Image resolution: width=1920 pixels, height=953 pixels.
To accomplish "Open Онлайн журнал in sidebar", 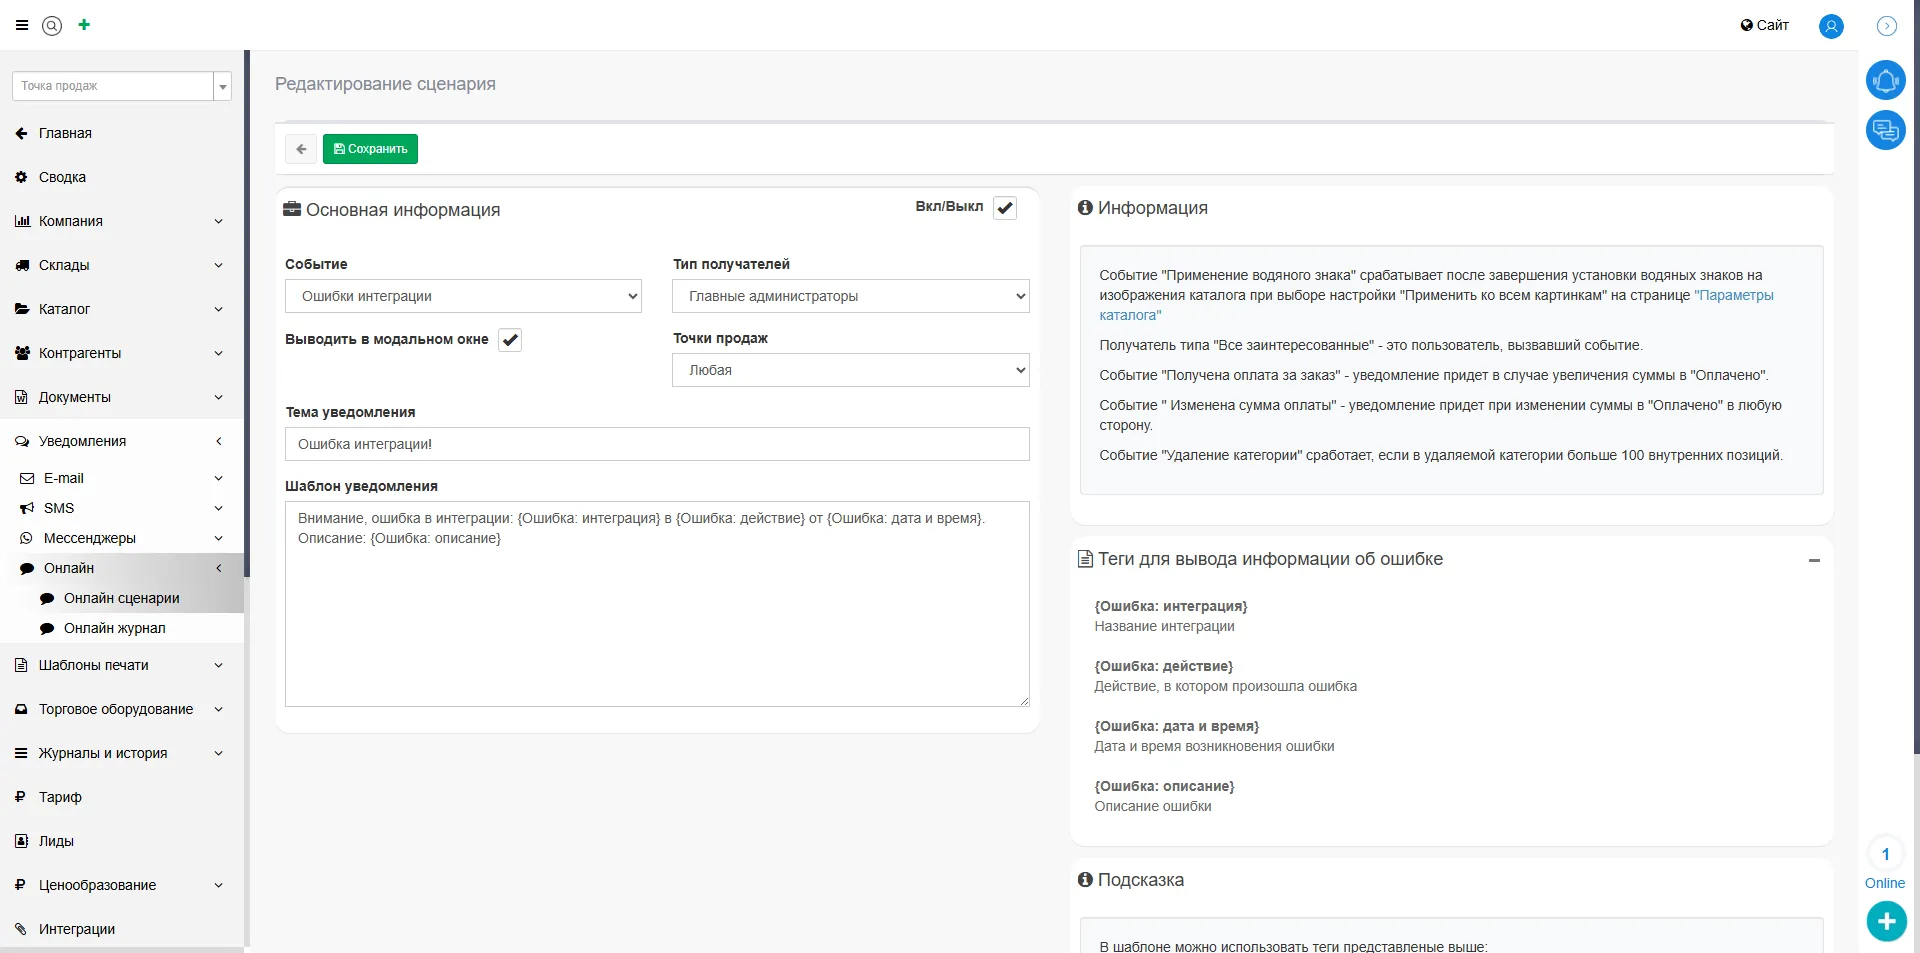I will [114, 628].
